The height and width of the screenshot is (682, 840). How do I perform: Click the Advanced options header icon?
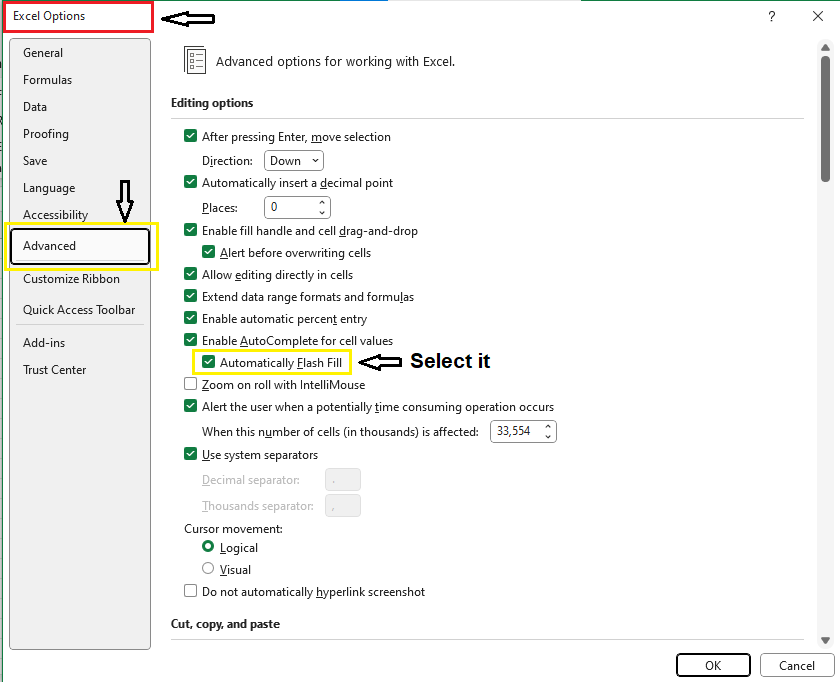pos(194,60)
